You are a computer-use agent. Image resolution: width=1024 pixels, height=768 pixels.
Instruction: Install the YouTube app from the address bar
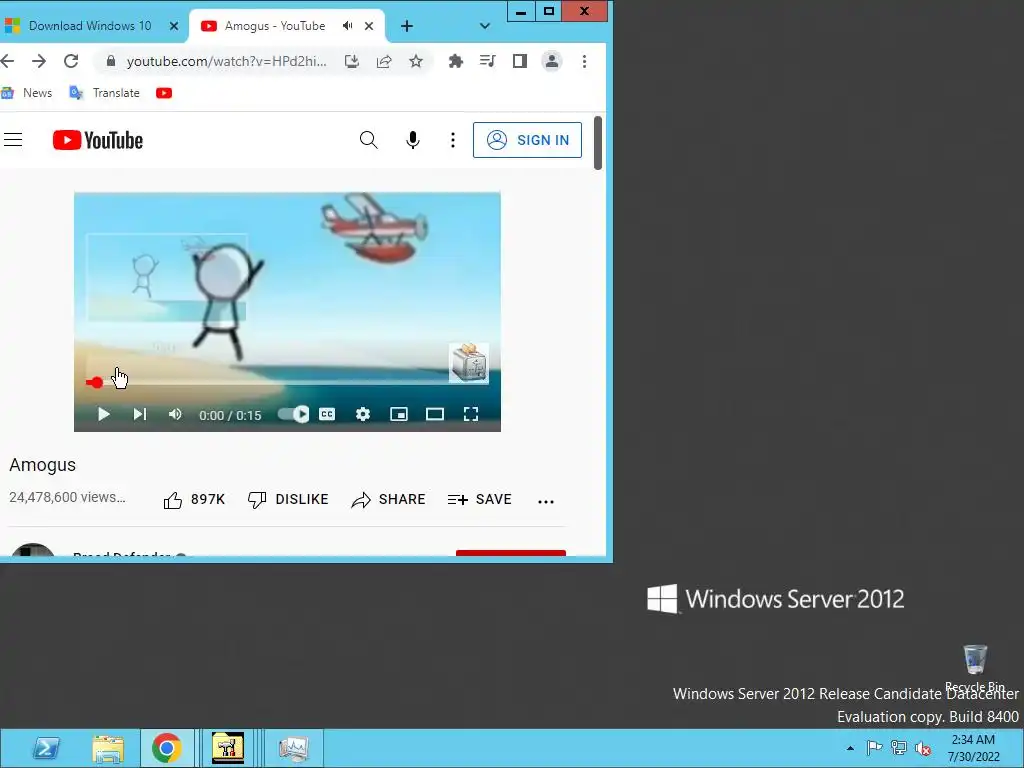[x=352, y=61]
